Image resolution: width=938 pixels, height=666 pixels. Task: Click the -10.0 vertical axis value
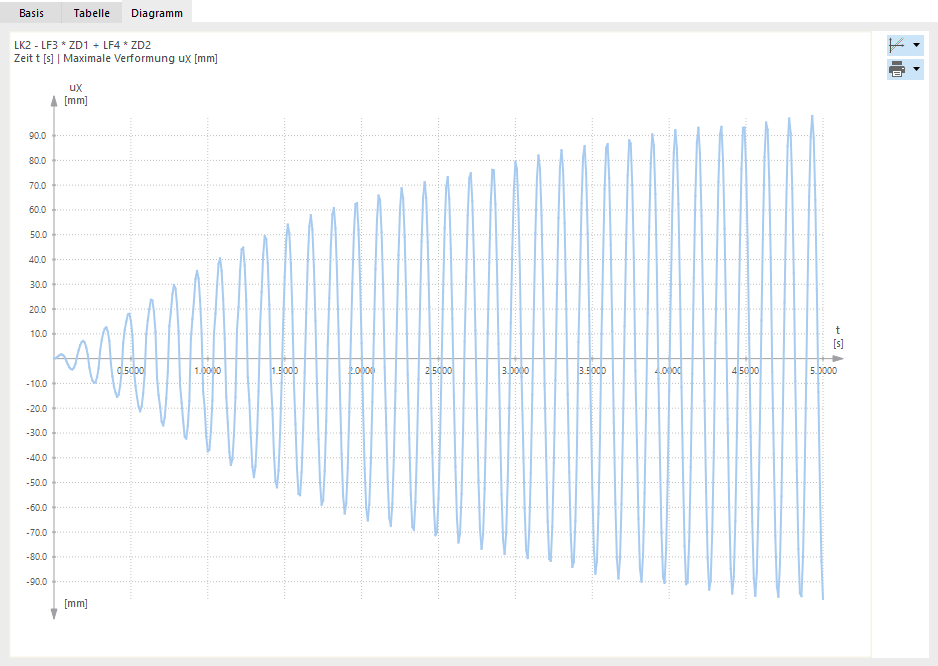[x=36, y=384]
